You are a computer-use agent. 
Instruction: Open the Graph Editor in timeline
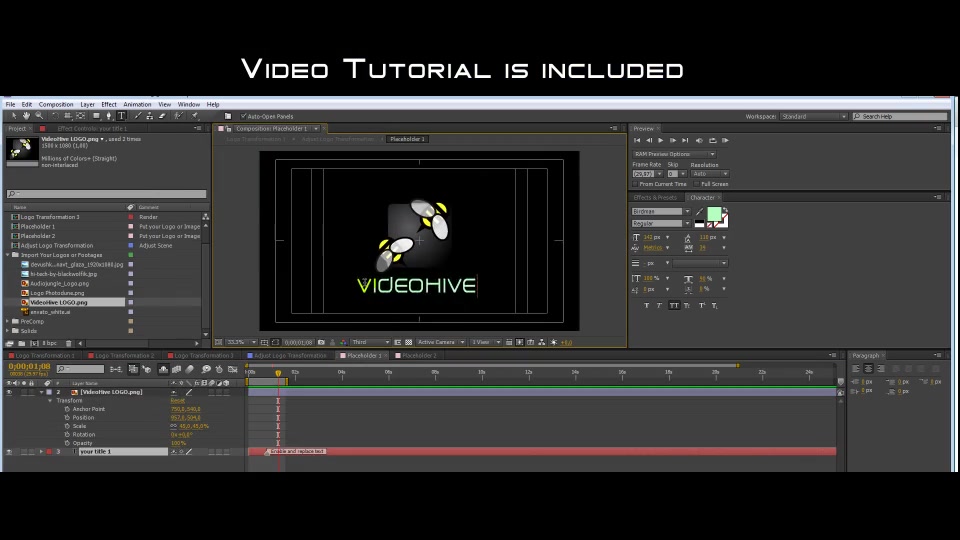pos(233,369)
